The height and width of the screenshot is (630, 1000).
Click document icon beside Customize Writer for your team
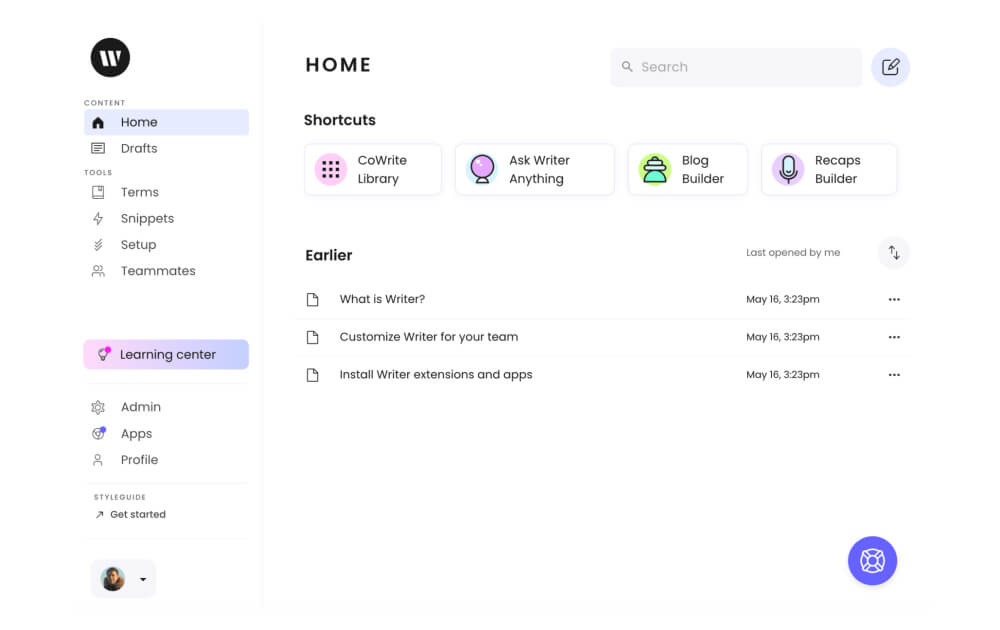(312, 337)
